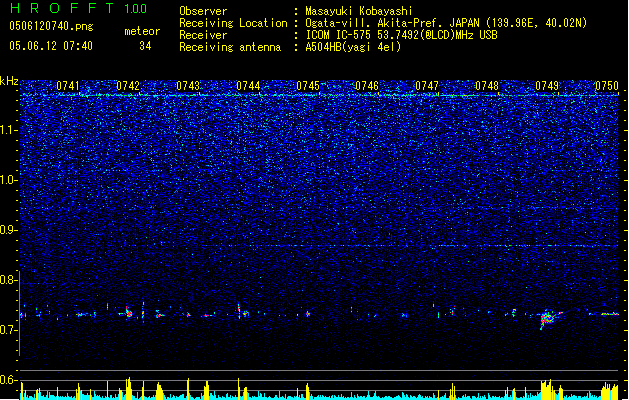Click the 0748 time marker

tap(487, 86)
